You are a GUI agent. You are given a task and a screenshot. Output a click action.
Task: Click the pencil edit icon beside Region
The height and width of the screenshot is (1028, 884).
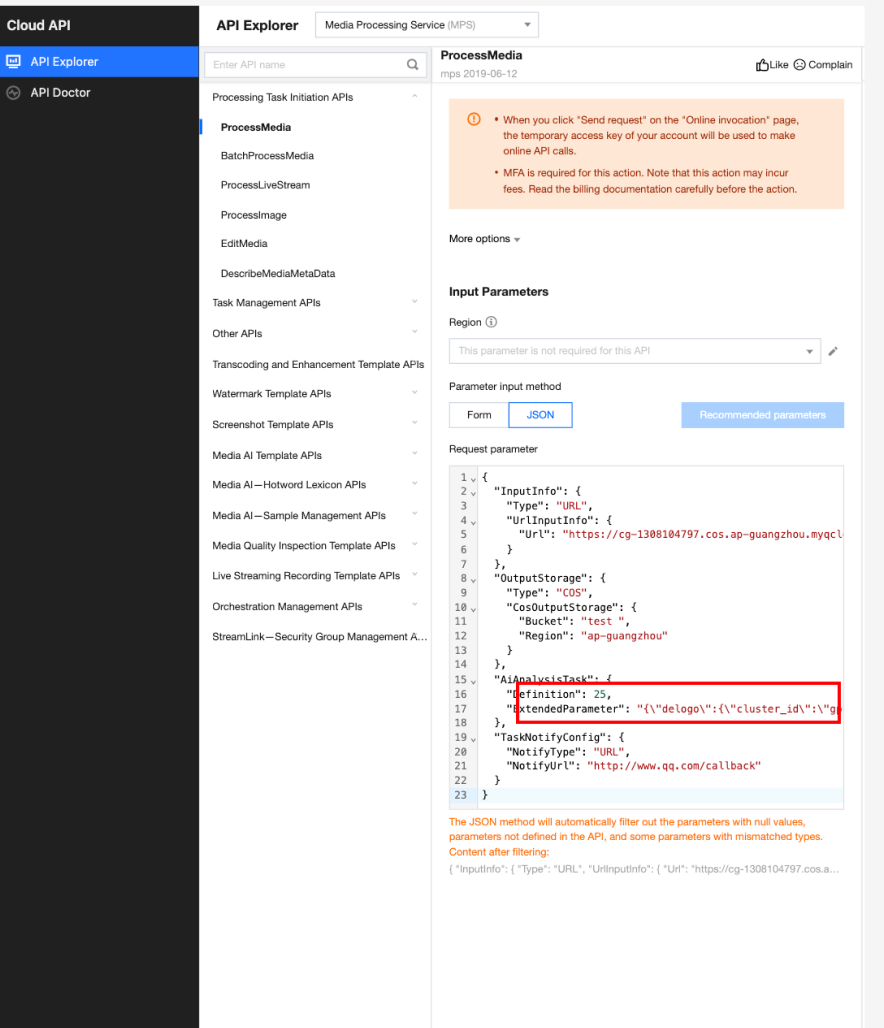(833, 351)
